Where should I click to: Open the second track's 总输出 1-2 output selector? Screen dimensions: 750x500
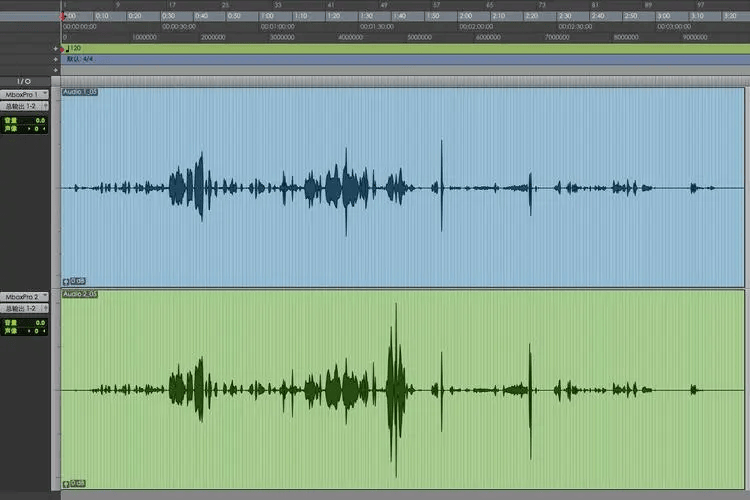(x=24, y=308)
